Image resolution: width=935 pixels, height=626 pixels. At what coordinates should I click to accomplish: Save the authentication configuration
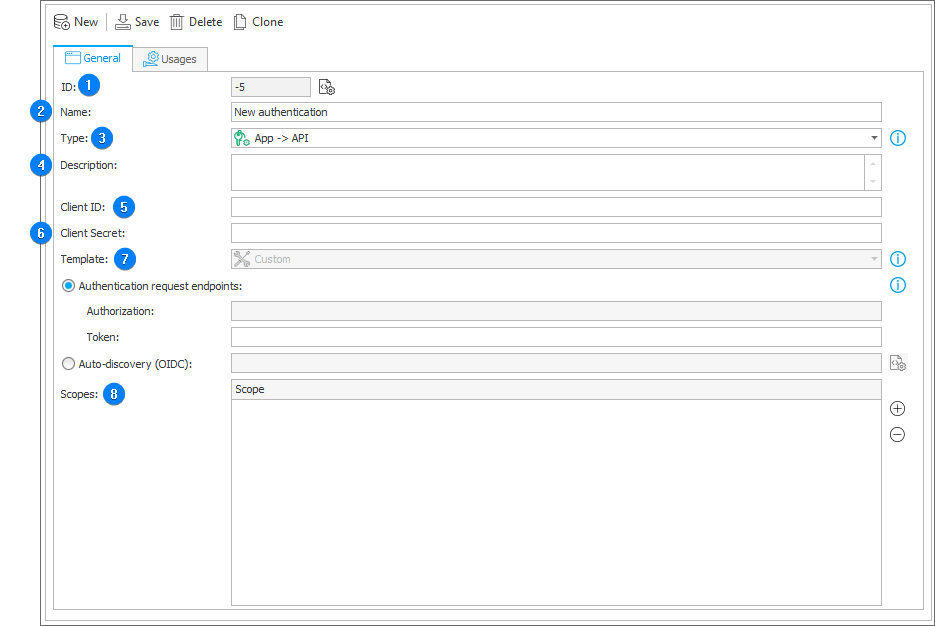(x=137, y=22)
